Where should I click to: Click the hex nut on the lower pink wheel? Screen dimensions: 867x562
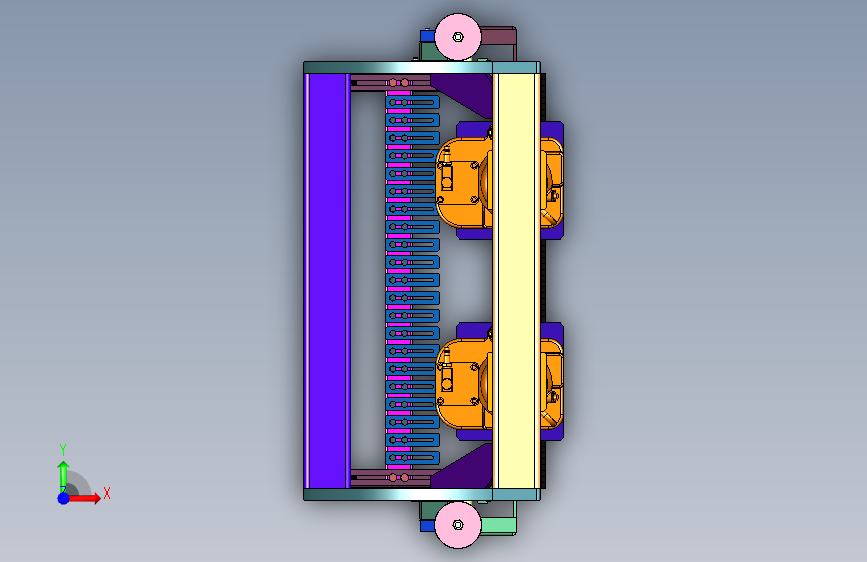tap(458, 524)
